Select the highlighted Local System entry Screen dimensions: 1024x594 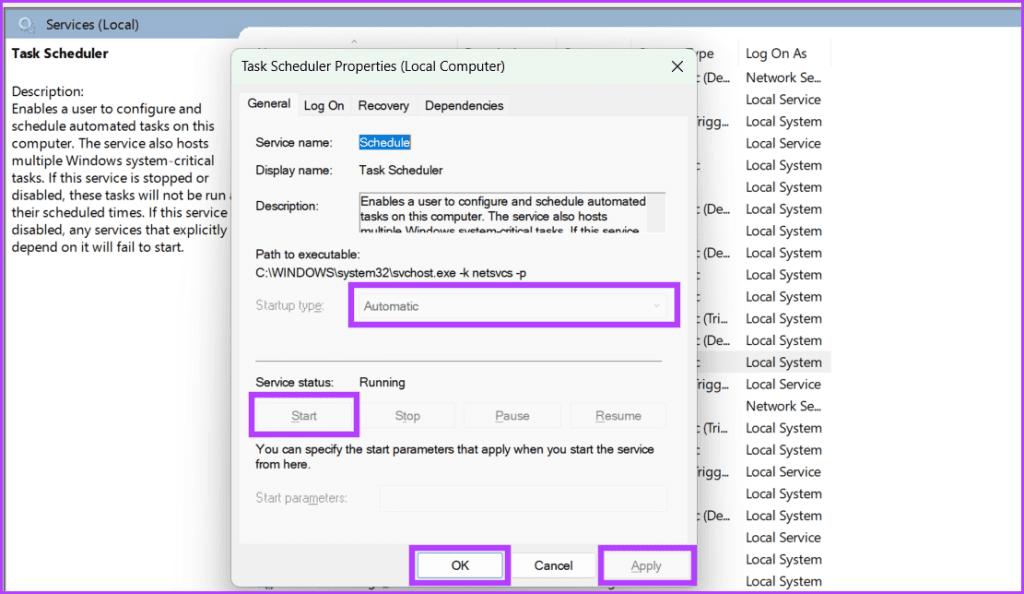(x=784, y=361)
